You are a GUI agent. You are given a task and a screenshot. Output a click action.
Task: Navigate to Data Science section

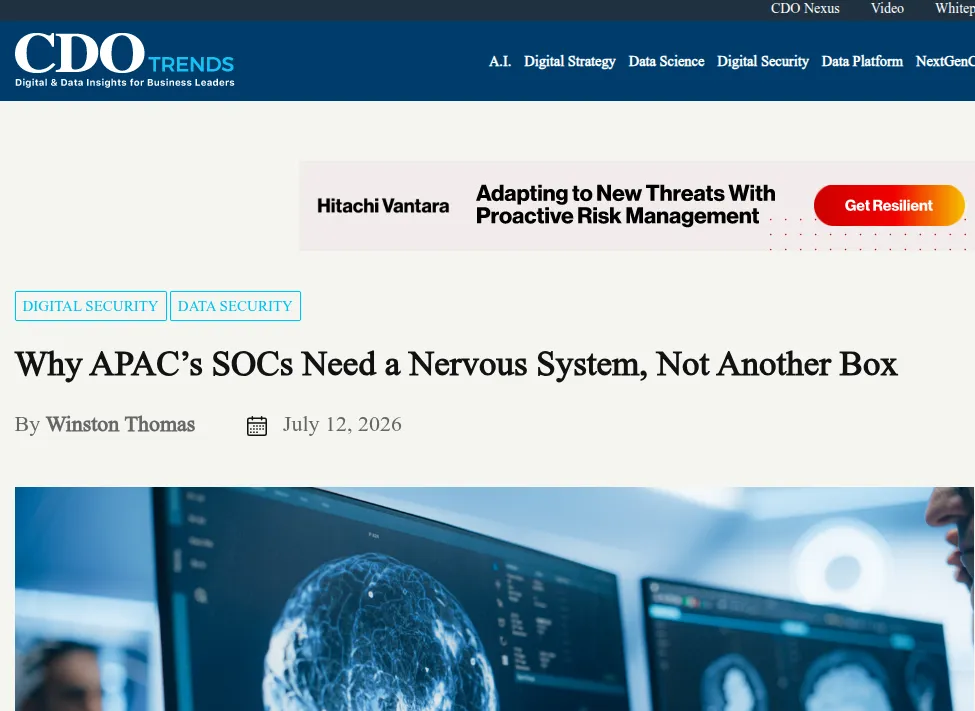[666, 61]
